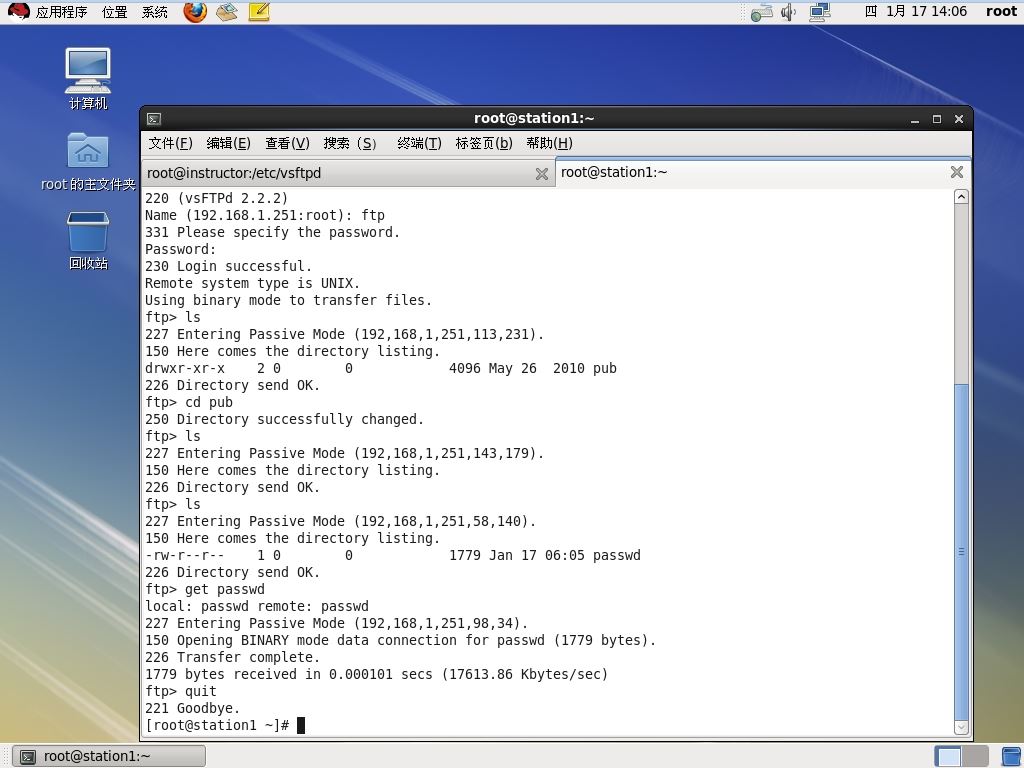
Task: Click the volume speaker icon in panel
Action: pos(789,12)
